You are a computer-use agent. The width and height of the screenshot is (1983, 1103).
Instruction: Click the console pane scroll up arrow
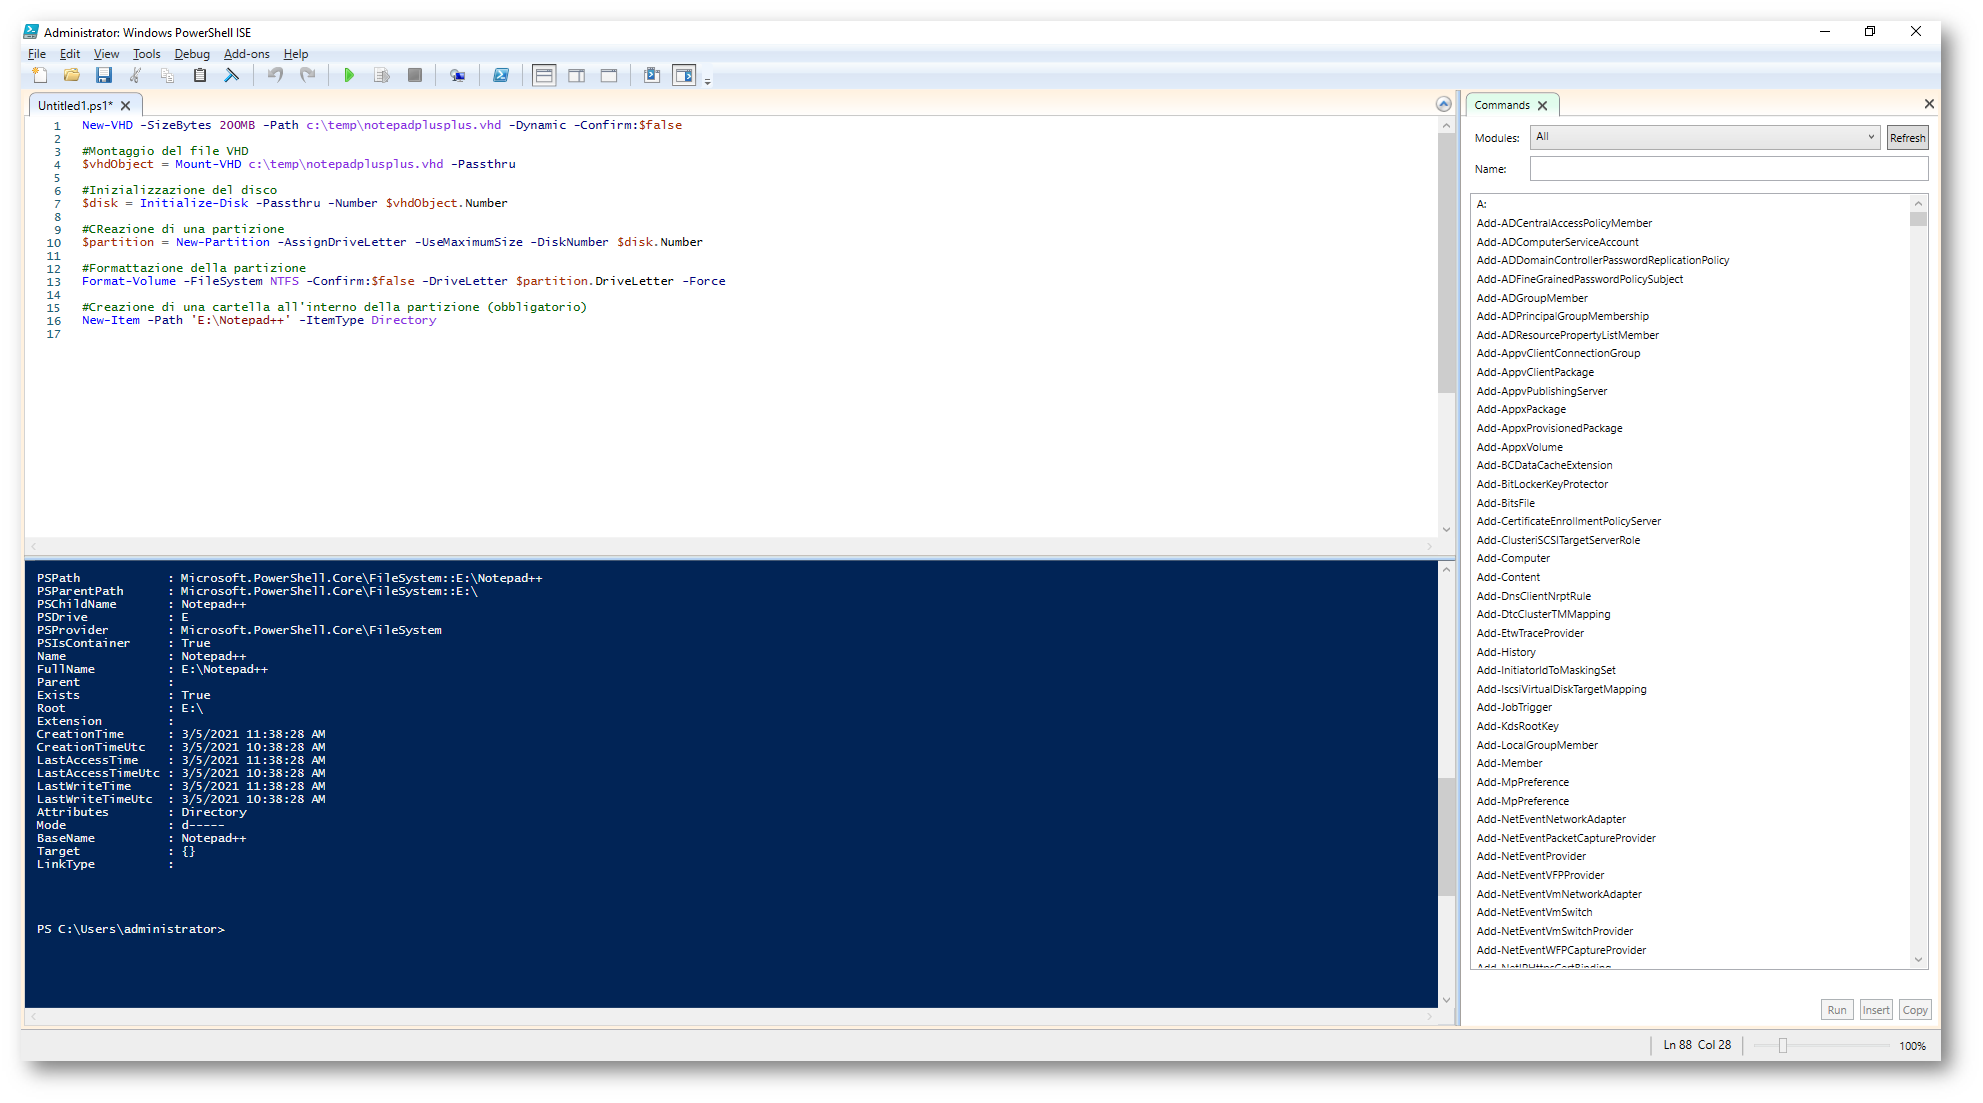pos(1446,570)
